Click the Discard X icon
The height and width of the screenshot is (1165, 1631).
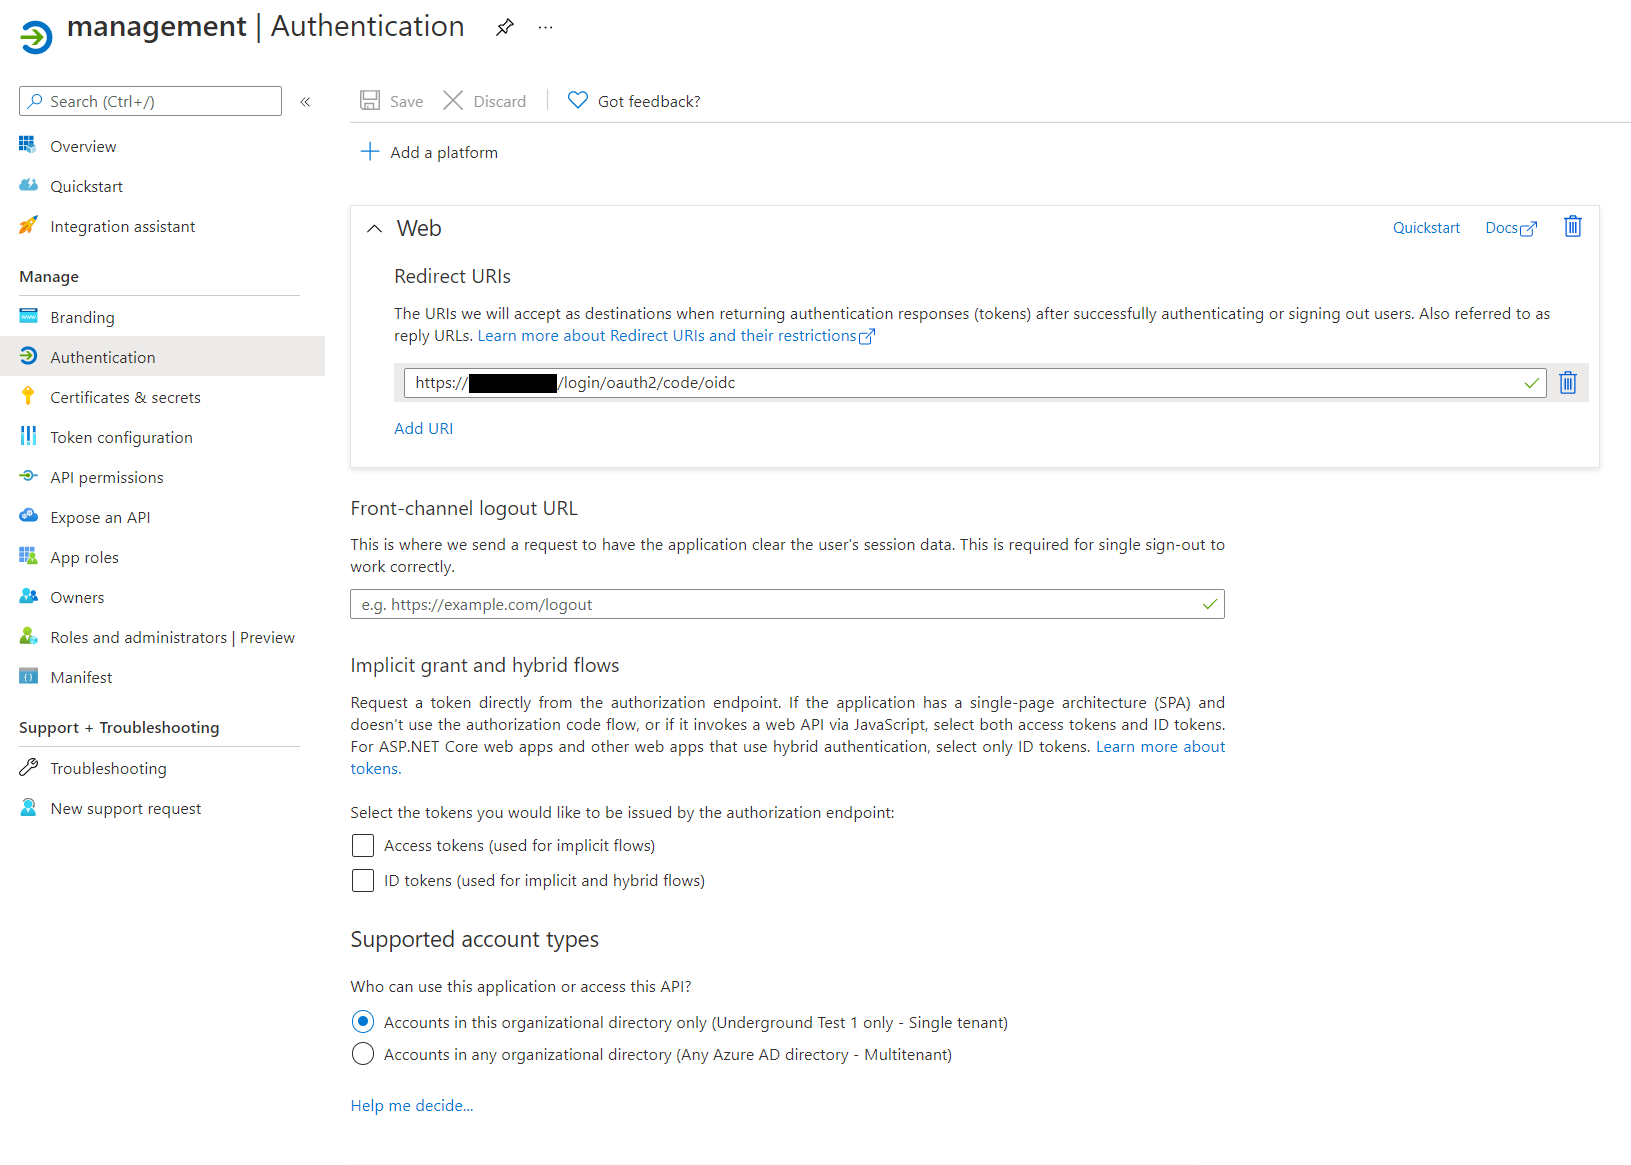[453, 101]
